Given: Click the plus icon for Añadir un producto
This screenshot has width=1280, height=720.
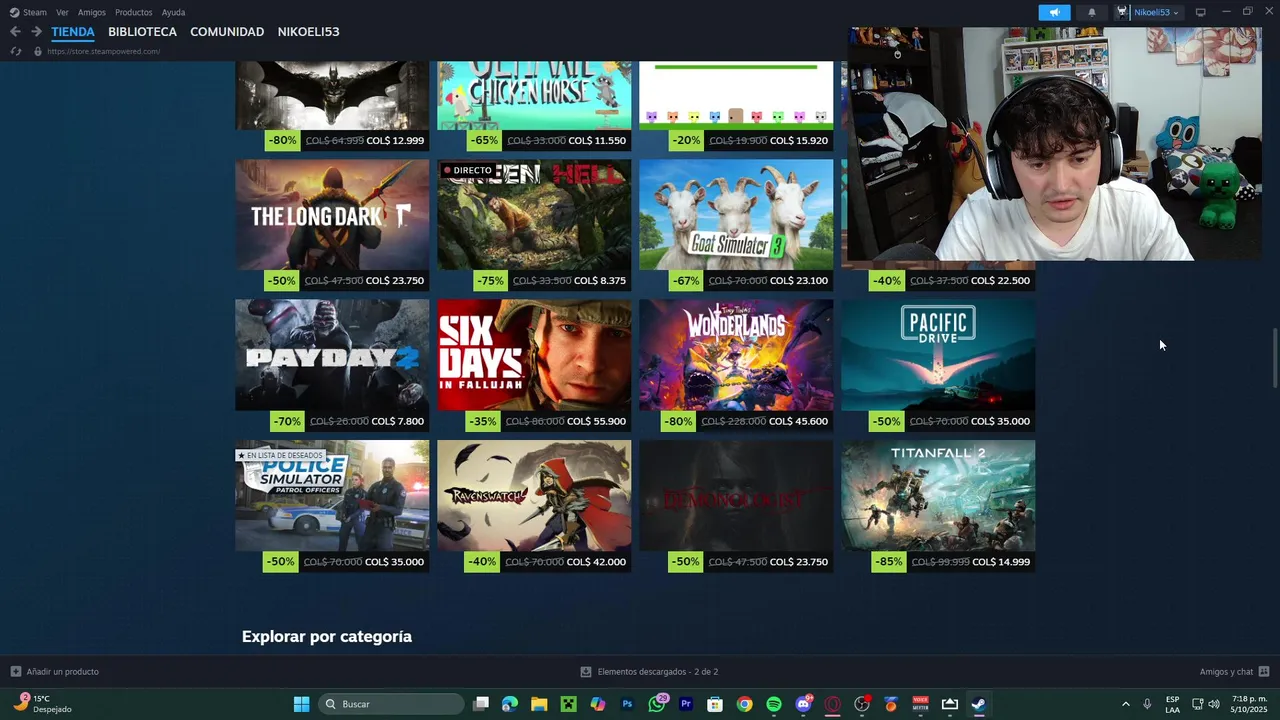Looking at the screenshot, I should [x=15, y=672].
